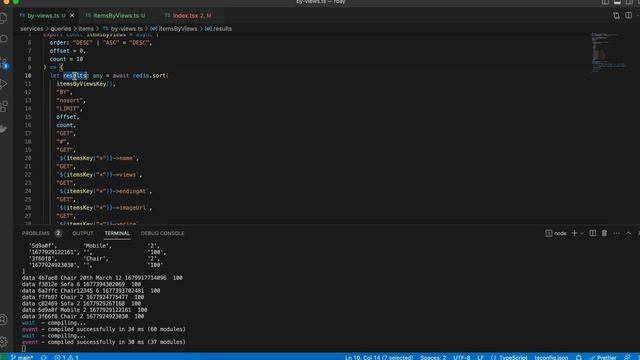The width and height of the screenshot is (640, 360).
Task: Open the Extensions view in activity bar
Action: [4, 106]
